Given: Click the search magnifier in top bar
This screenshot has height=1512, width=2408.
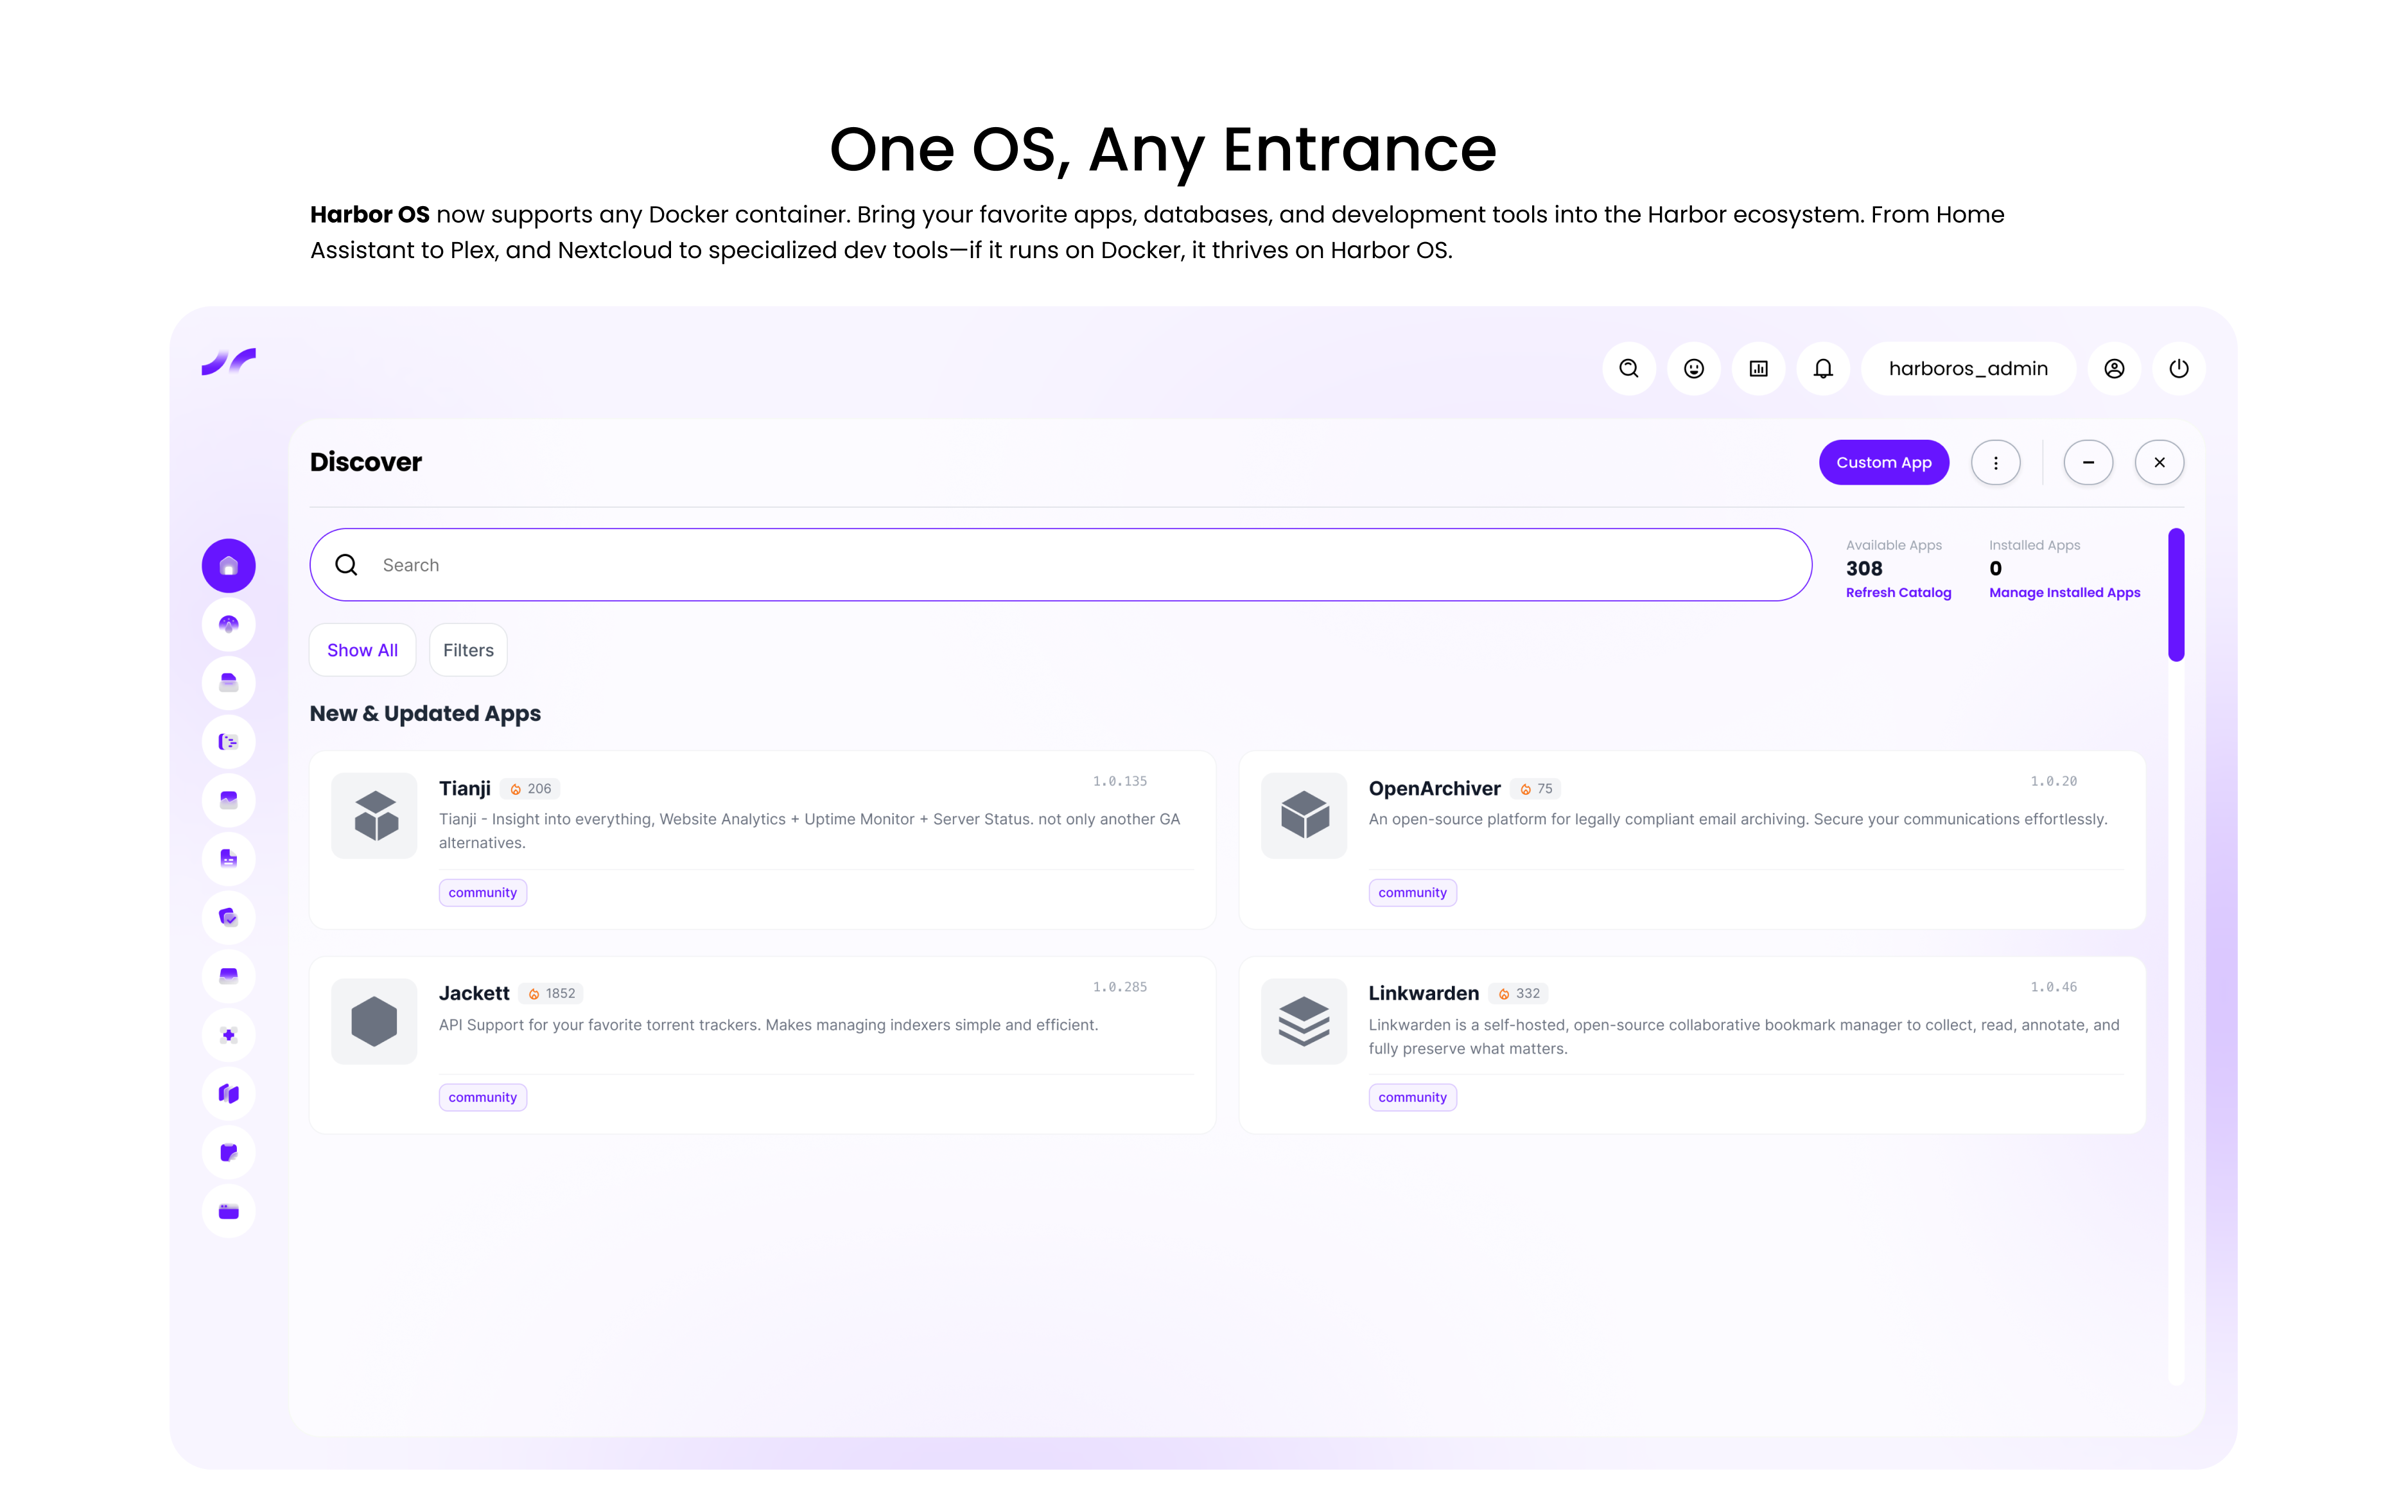Looking at the screenshot, I should click(1629, 369).
